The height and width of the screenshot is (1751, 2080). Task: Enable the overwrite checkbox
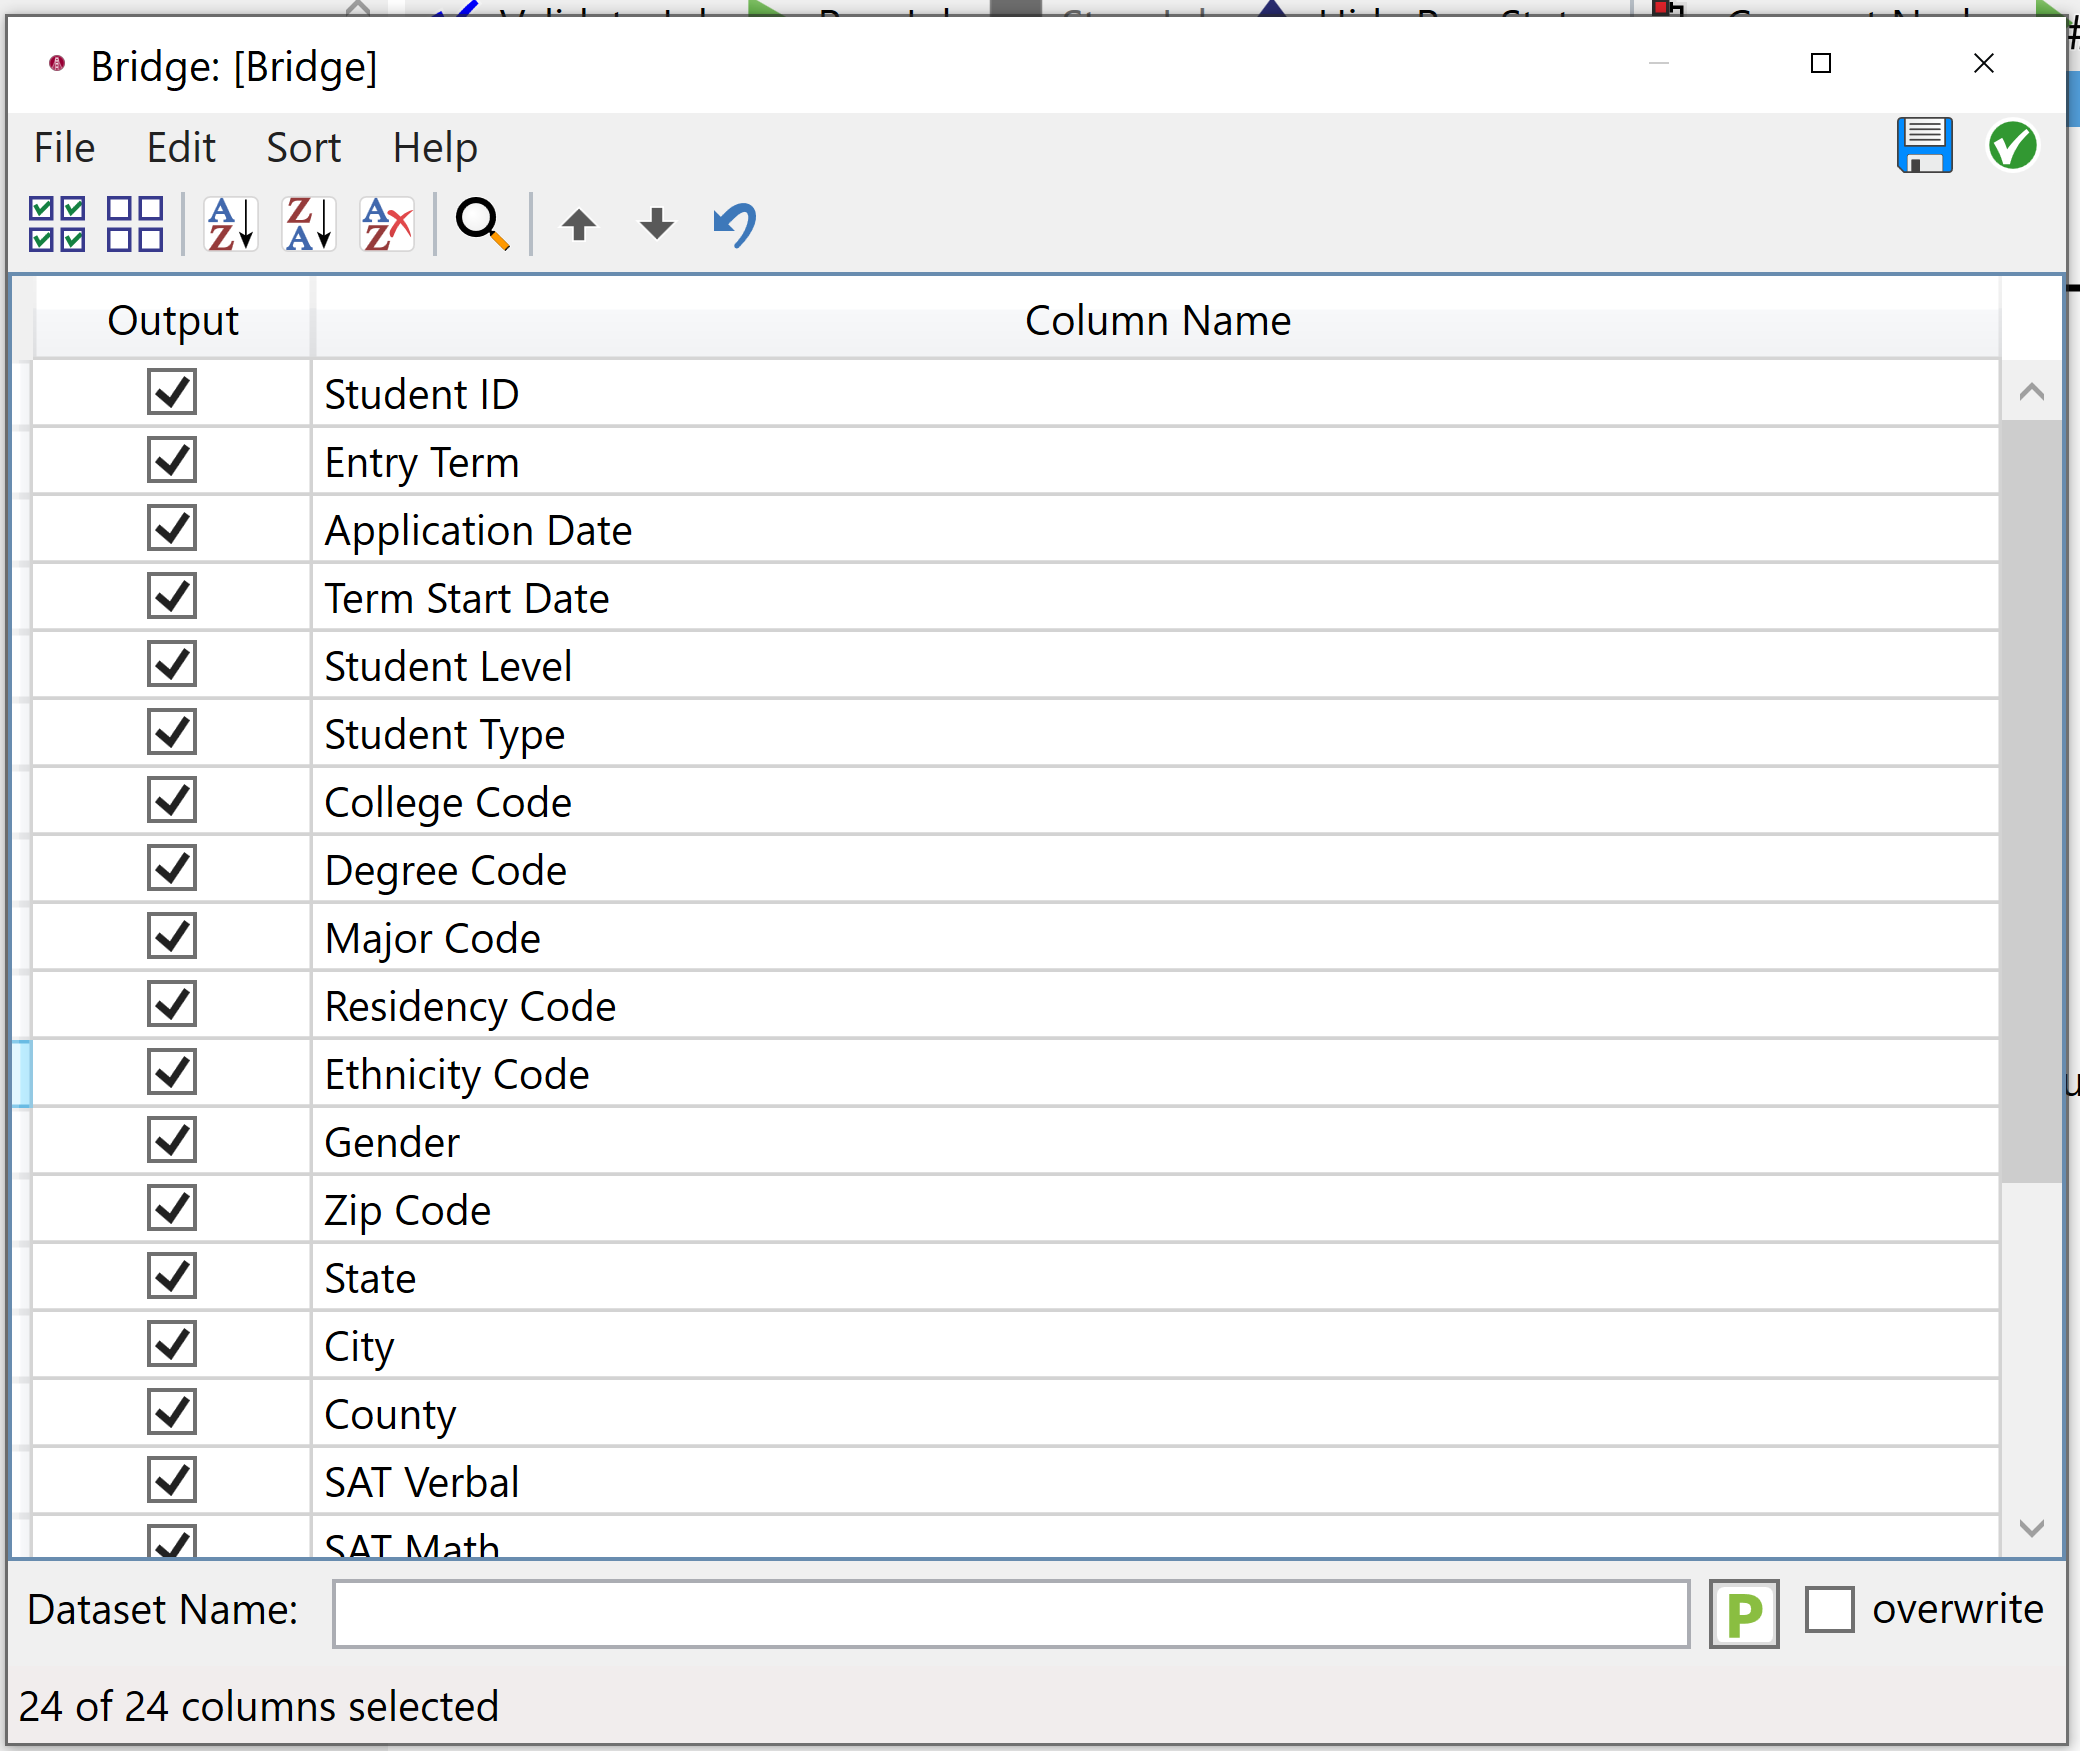coord(1829,1610)
